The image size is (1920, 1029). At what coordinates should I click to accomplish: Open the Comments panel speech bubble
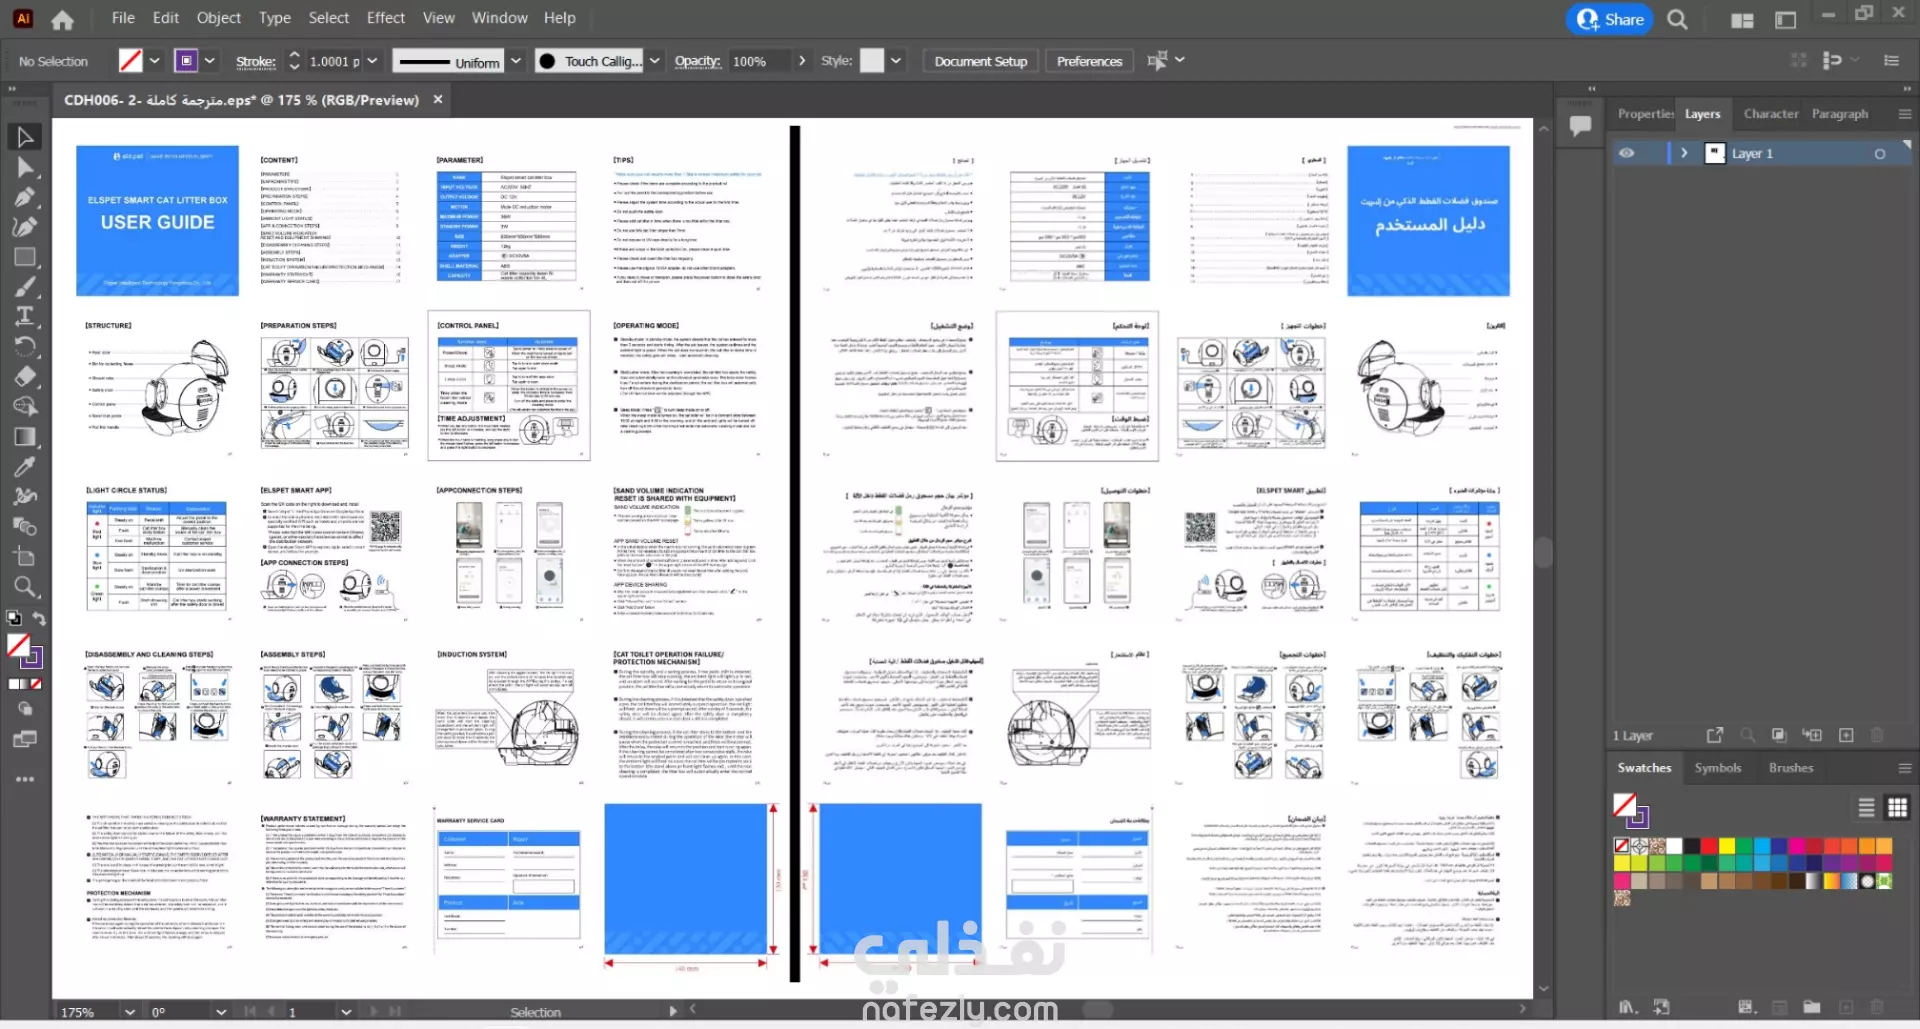(1581, 125)
